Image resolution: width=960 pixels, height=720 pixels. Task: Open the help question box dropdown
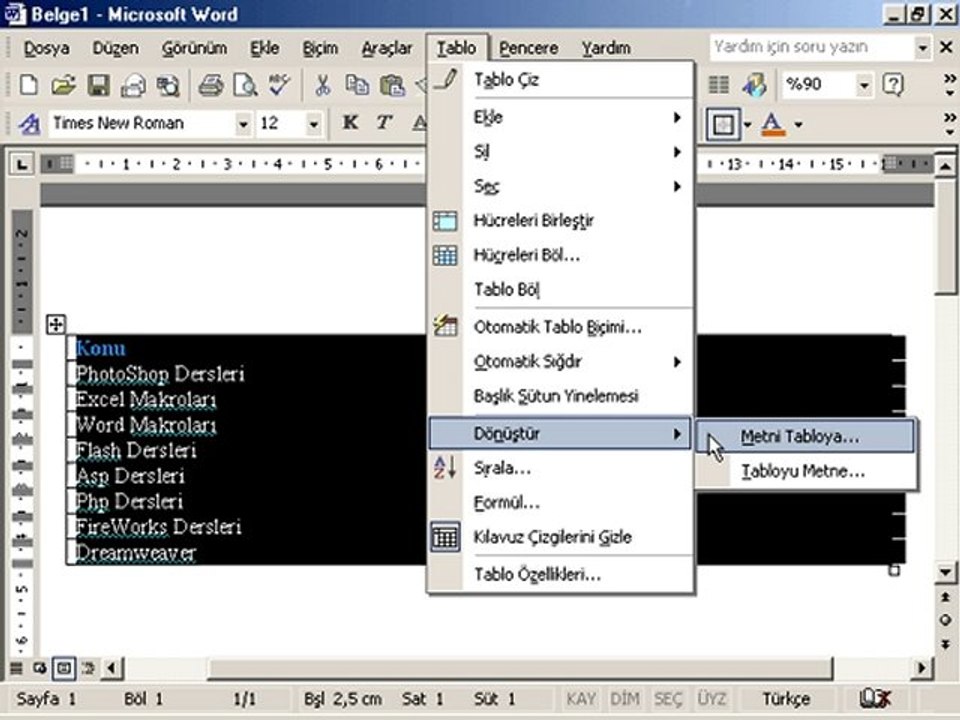(922, 47)
